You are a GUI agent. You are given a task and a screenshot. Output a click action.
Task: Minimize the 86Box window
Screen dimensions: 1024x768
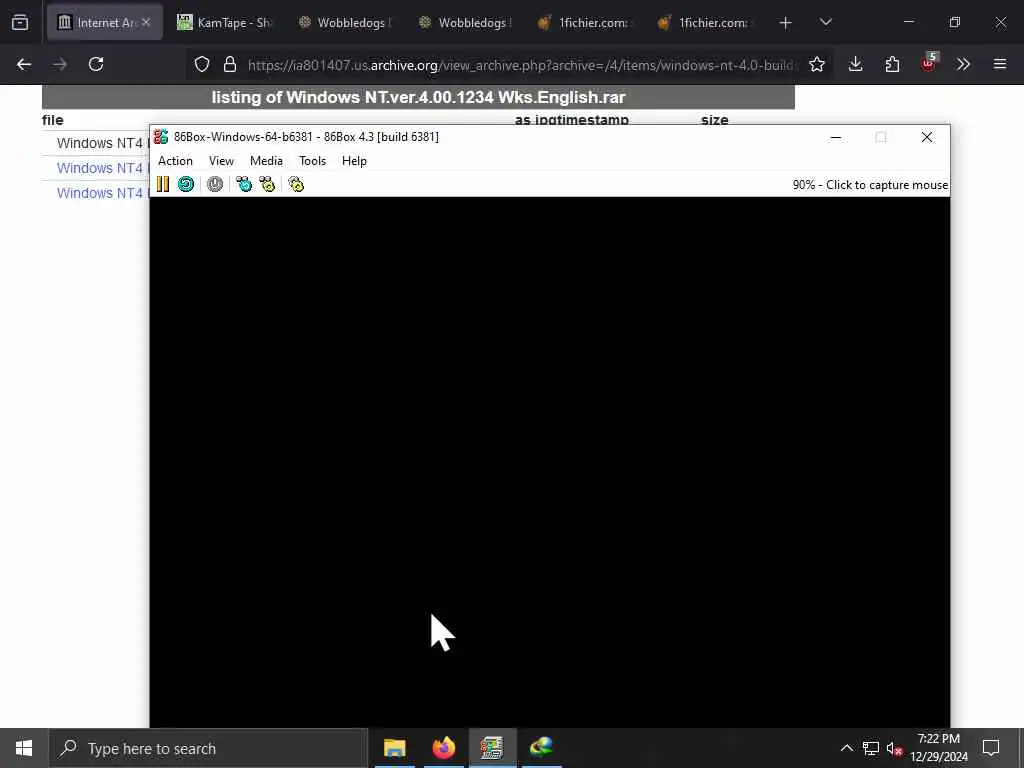tap(835, 137)
